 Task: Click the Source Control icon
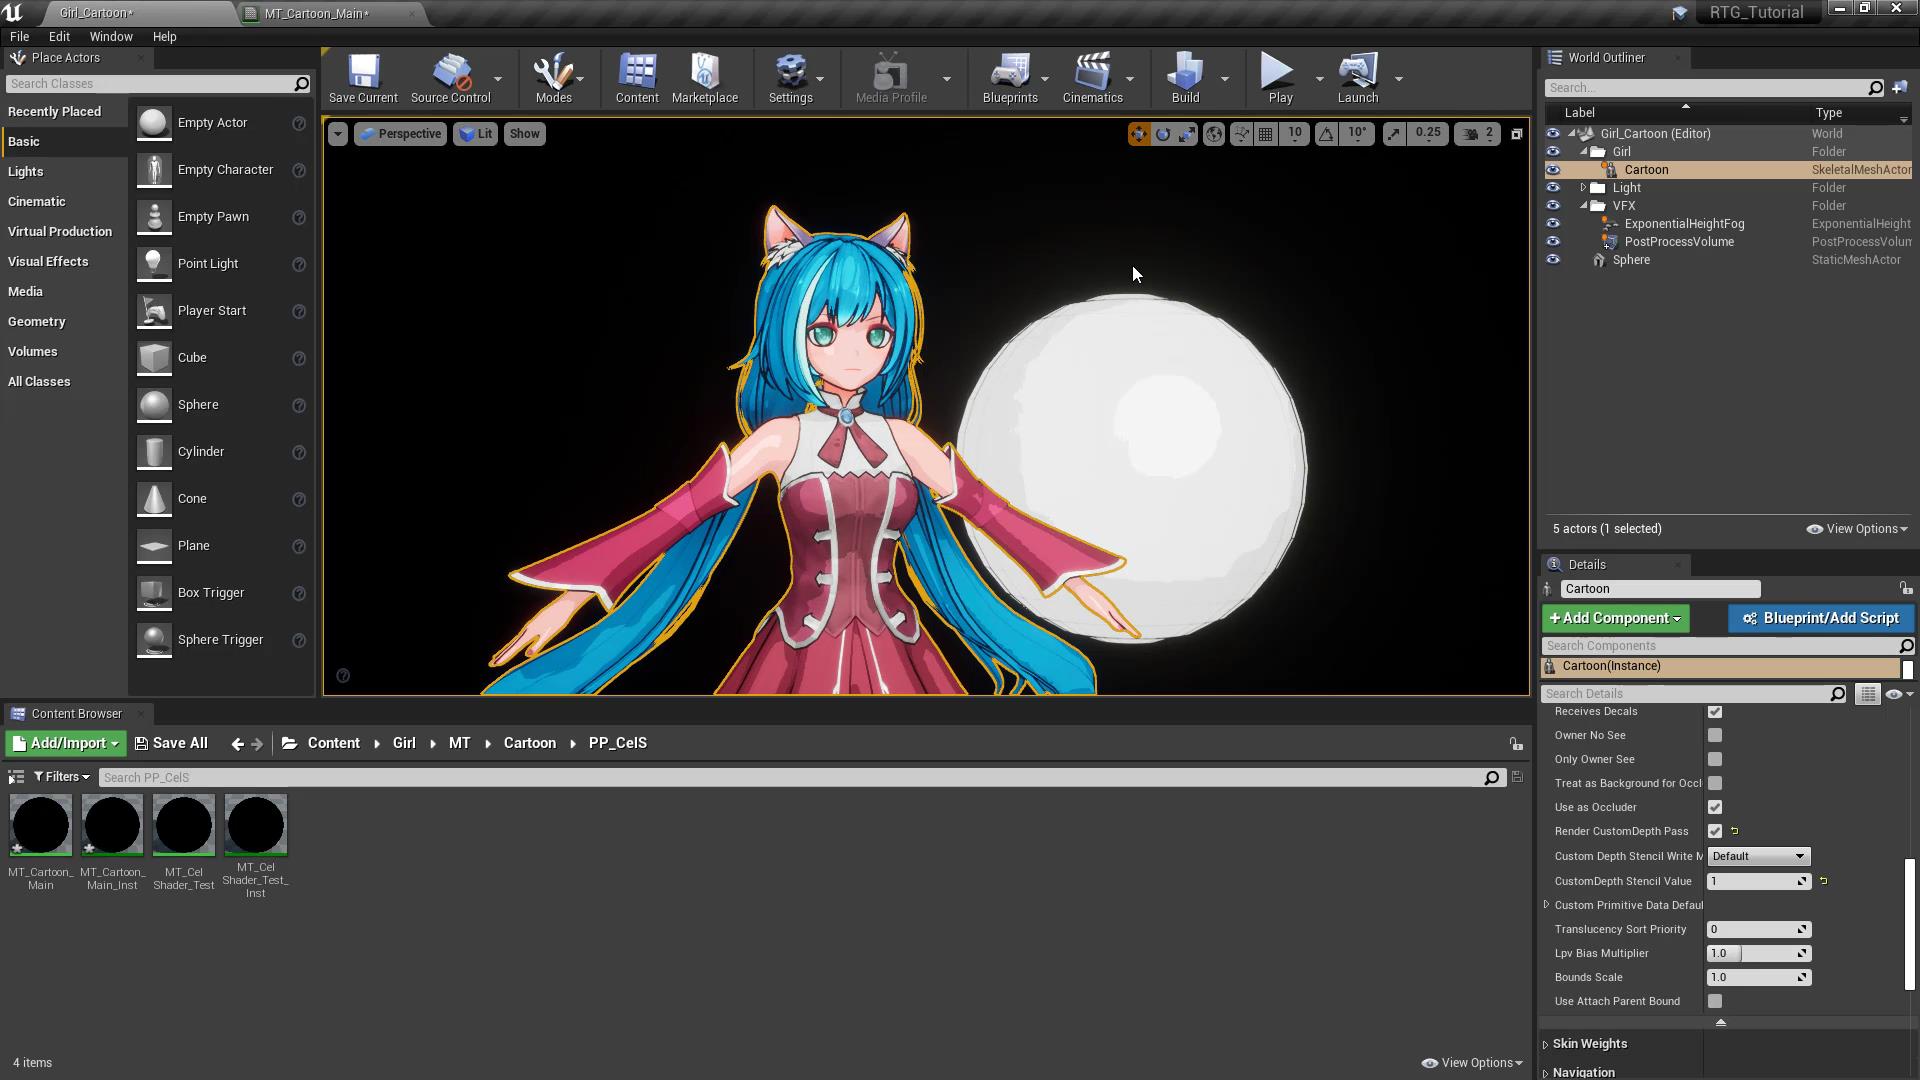(x=450, y=78)
